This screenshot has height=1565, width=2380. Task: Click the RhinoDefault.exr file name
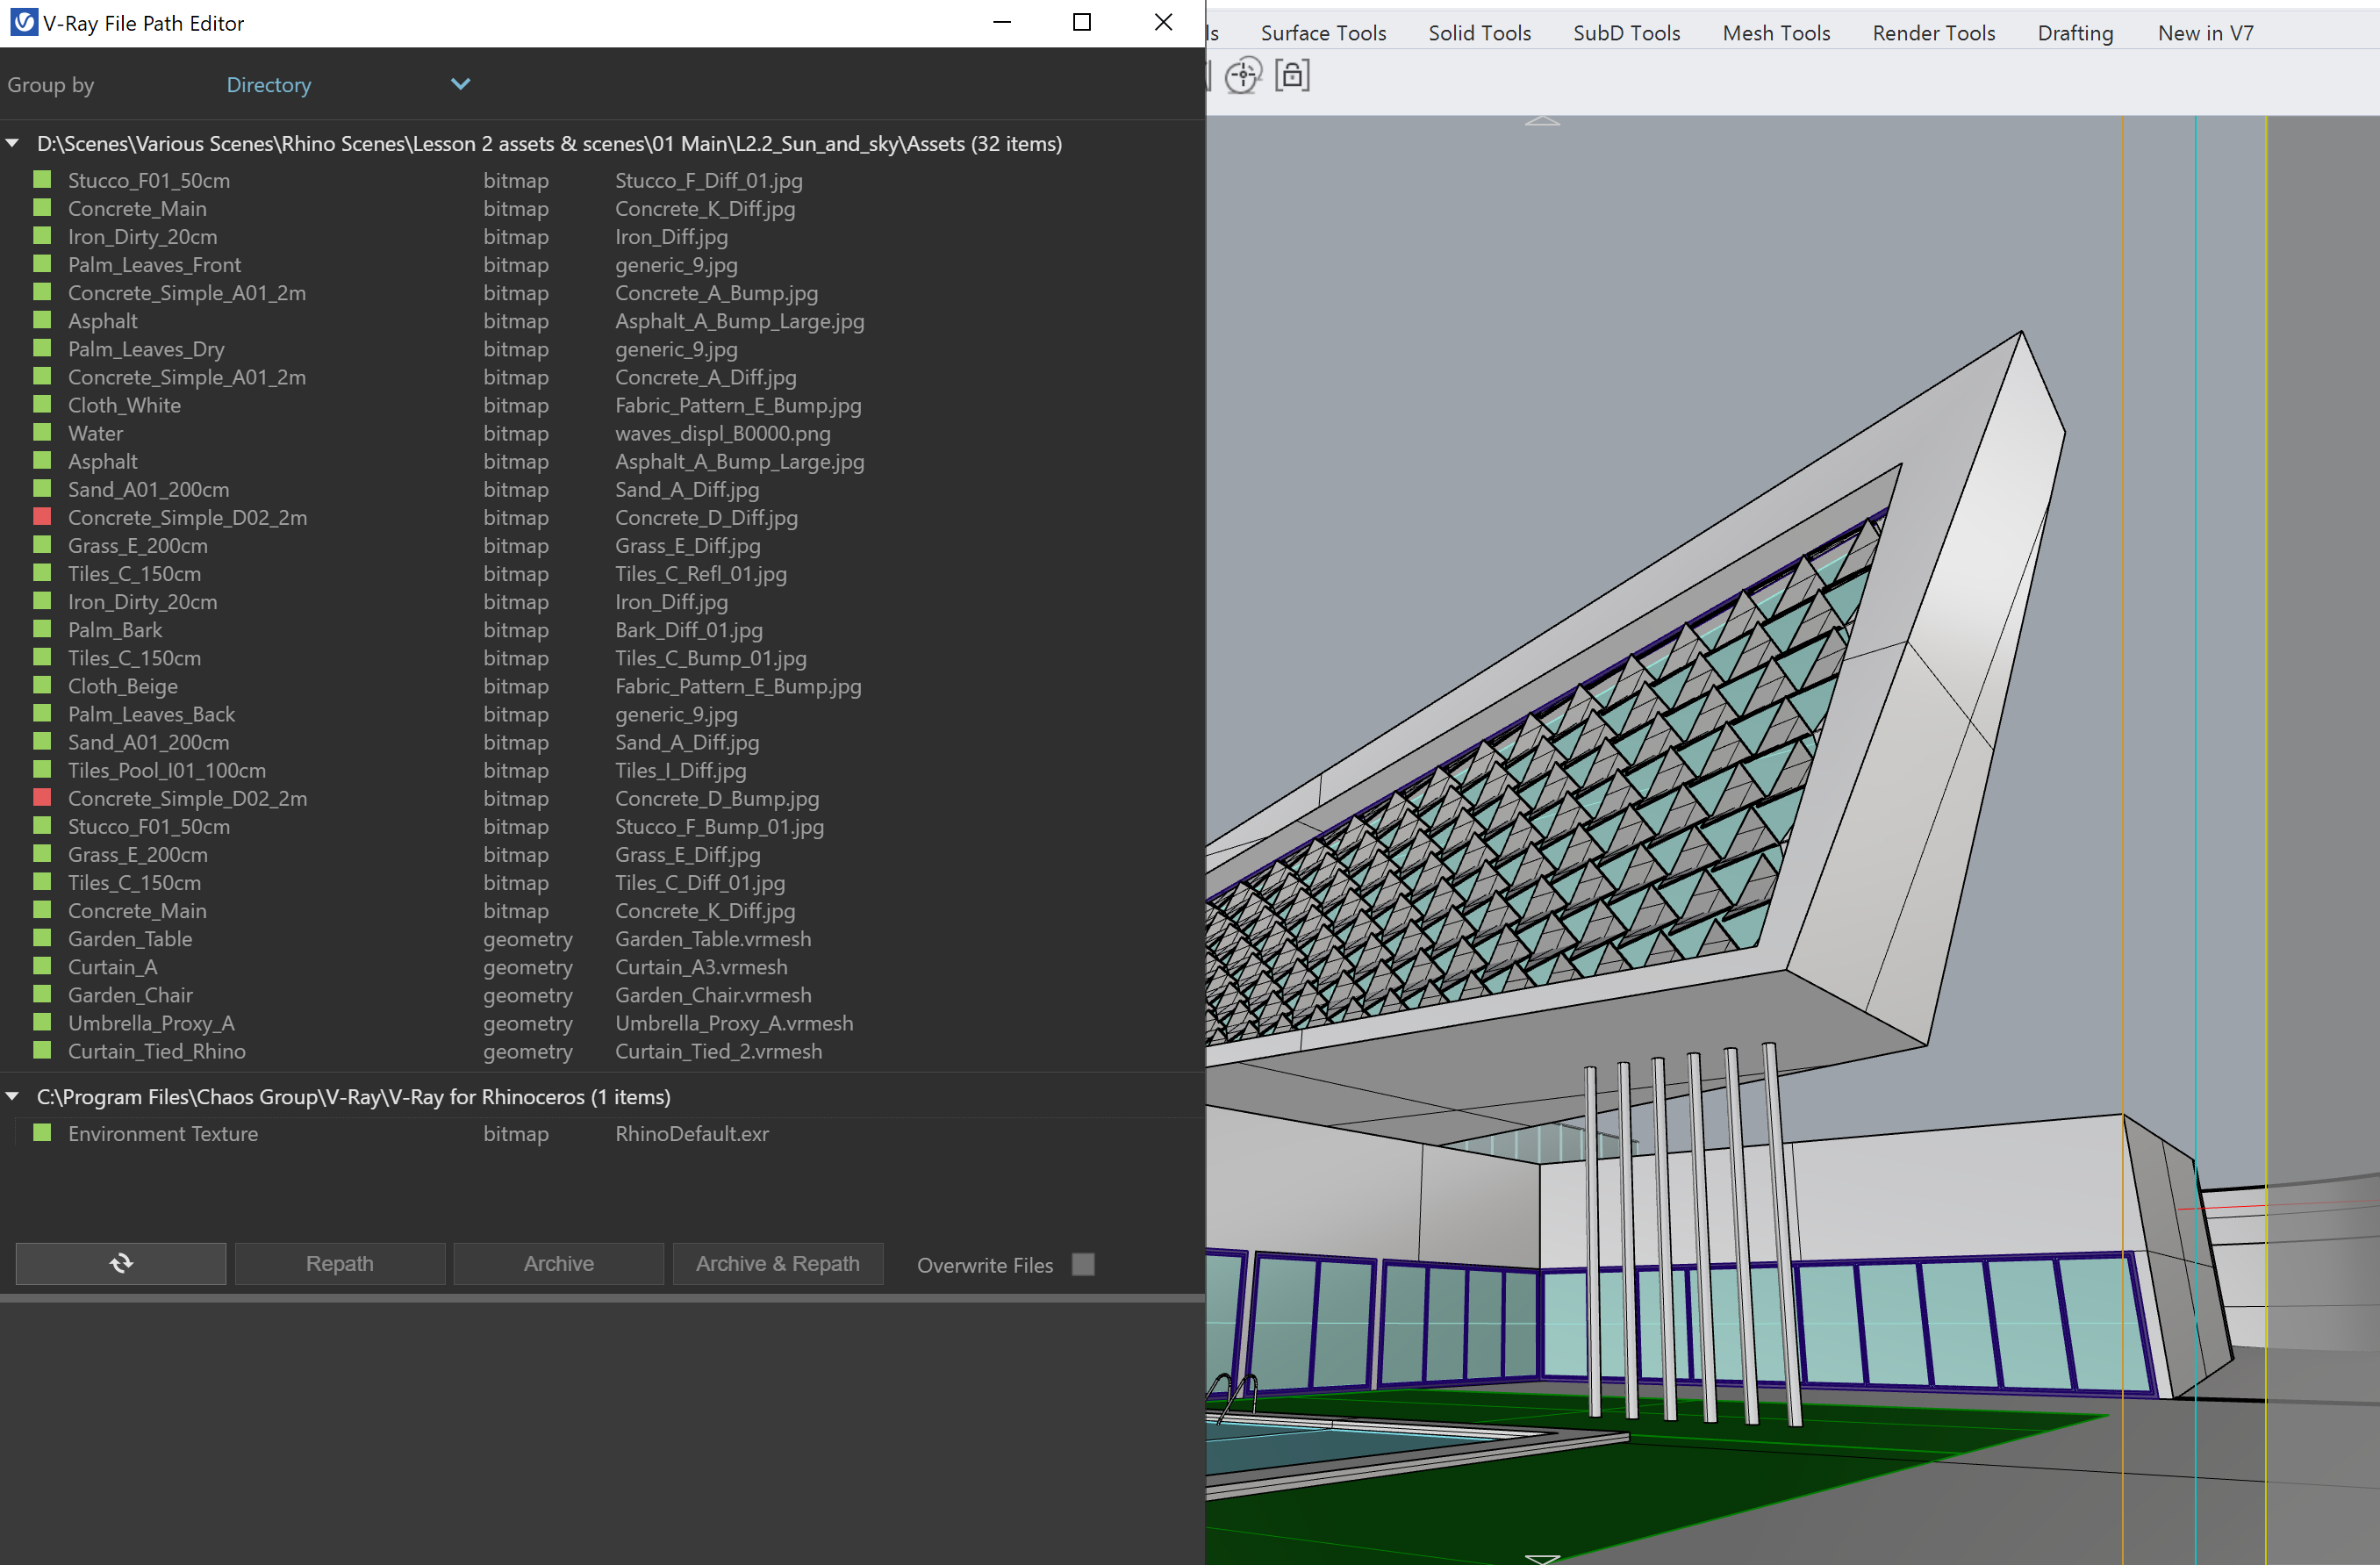click(692, 1133)
